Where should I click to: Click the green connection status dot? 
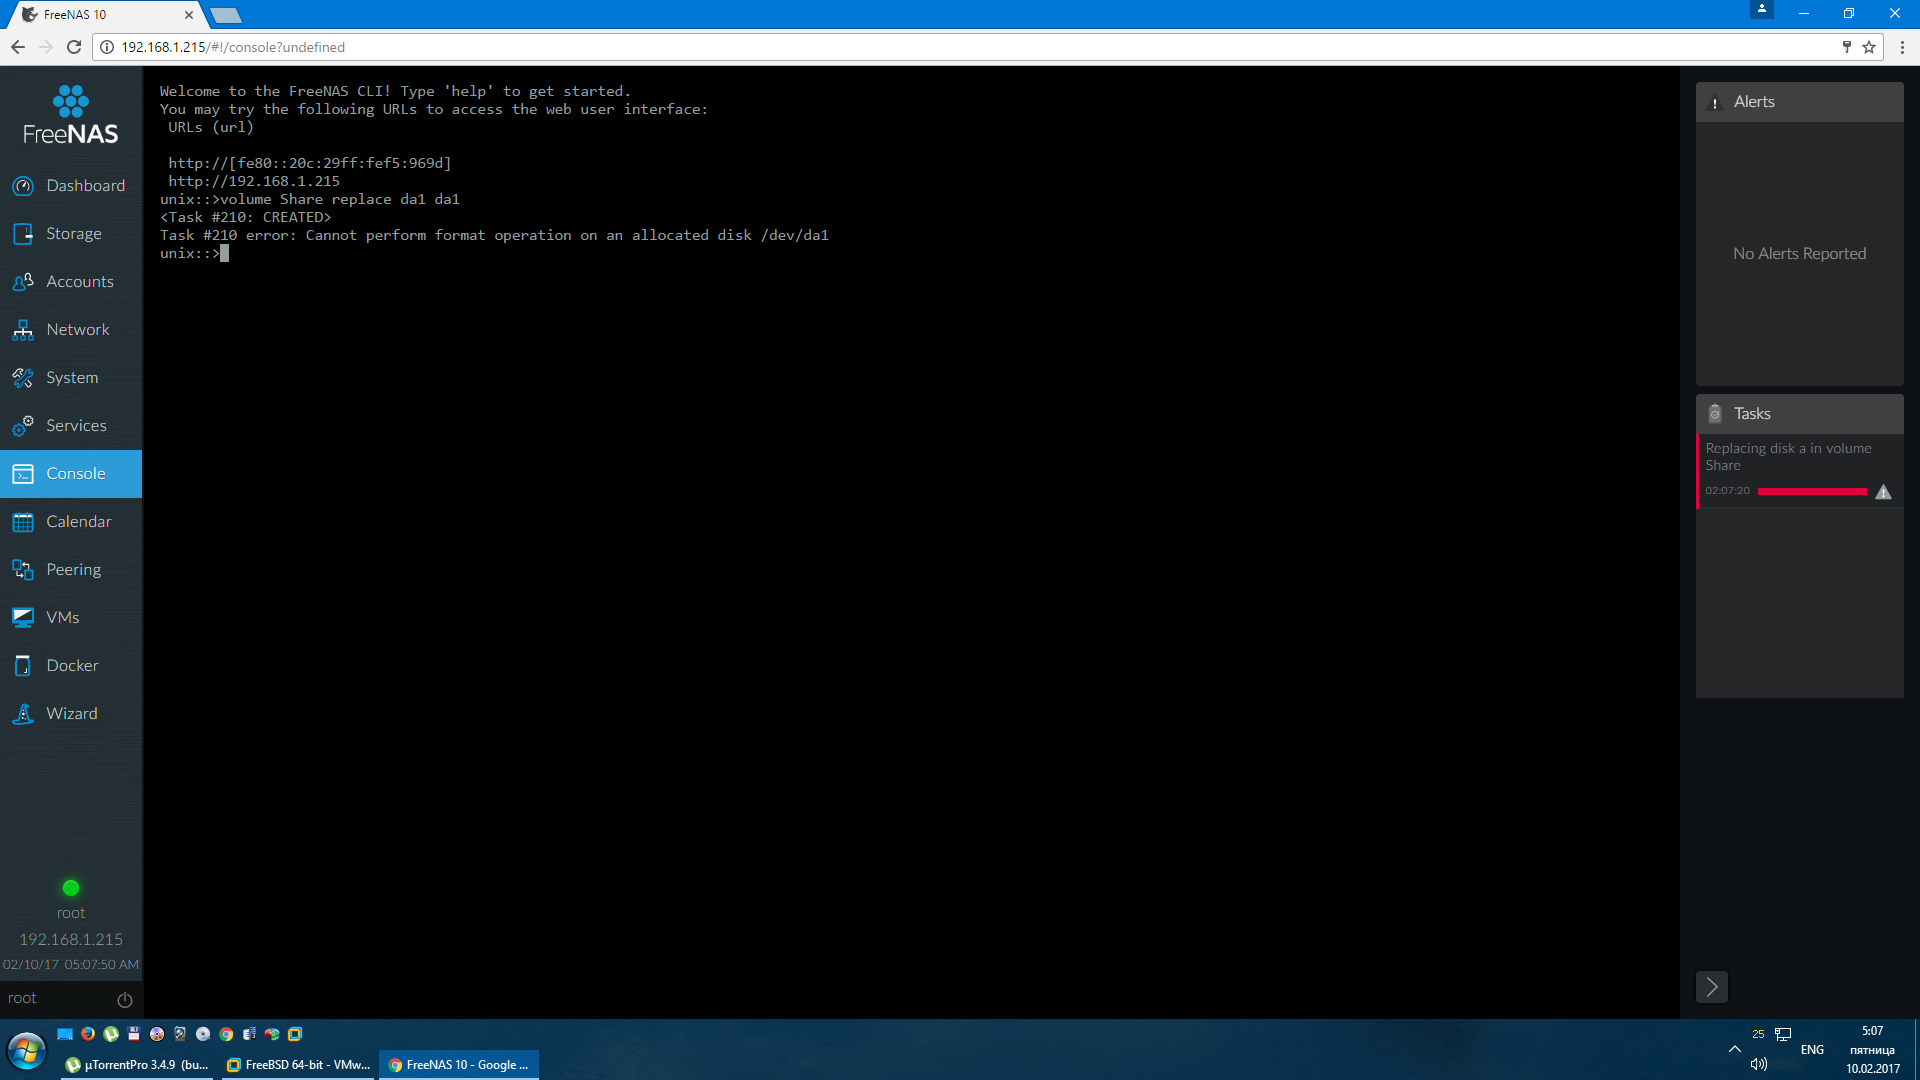tap(71, 888)
